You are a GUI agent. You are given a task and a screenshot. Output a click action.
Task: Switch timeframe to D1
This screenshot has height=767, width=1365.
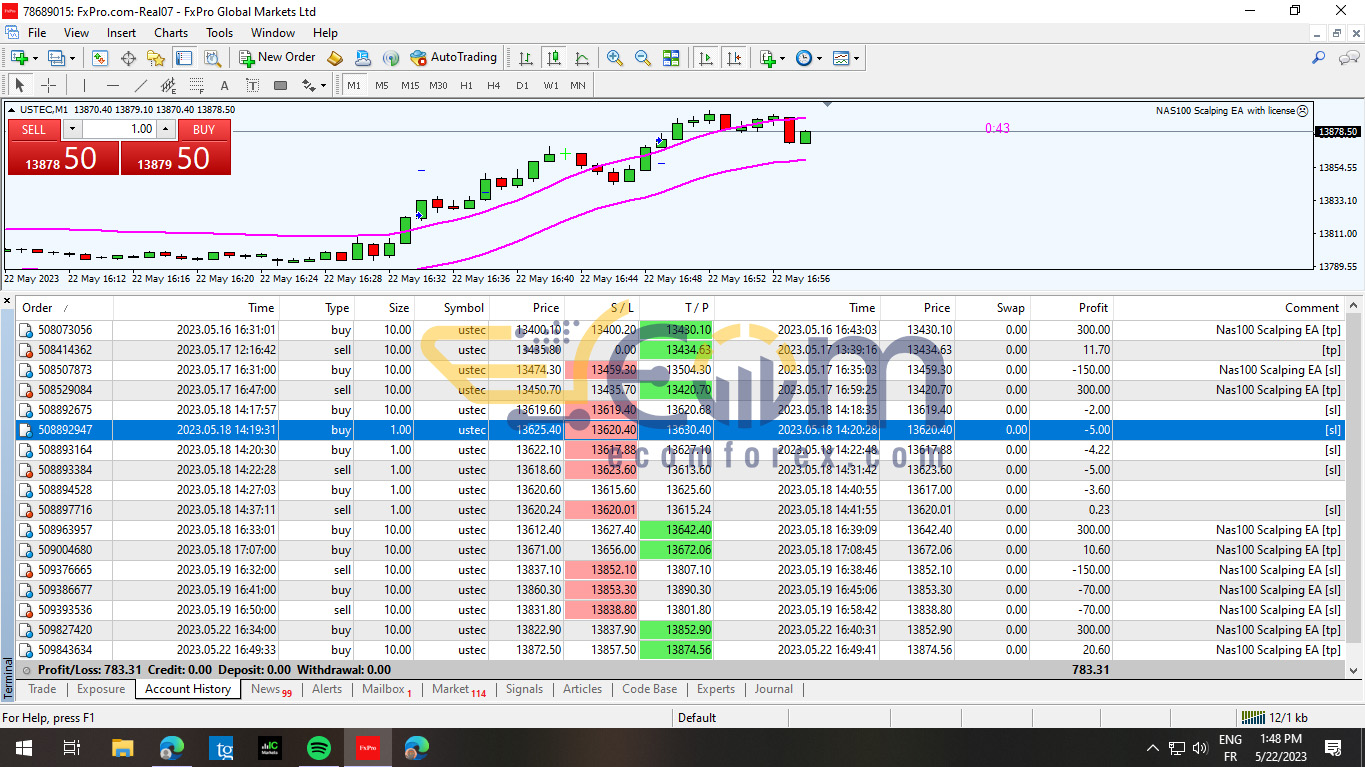tap(522, 85)
